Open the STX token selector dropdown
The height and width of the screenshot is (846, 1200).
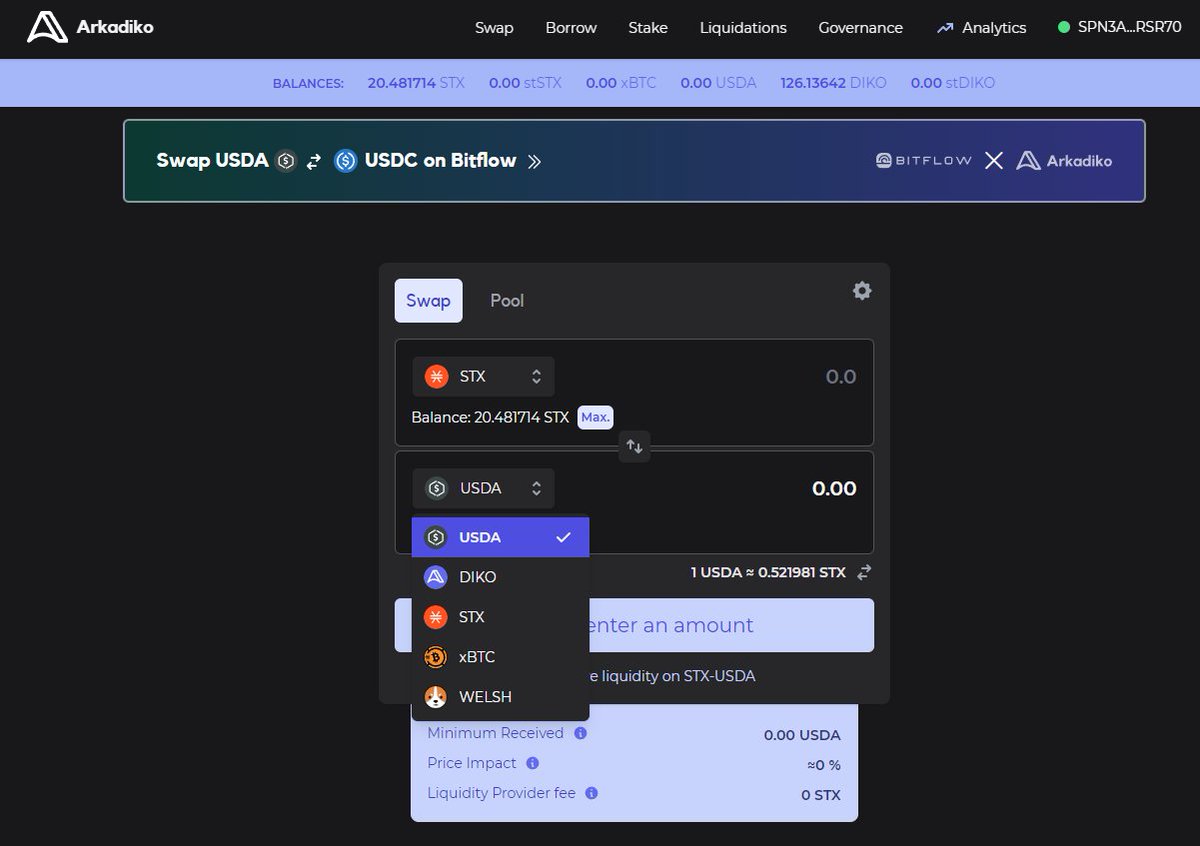point(483,376)
